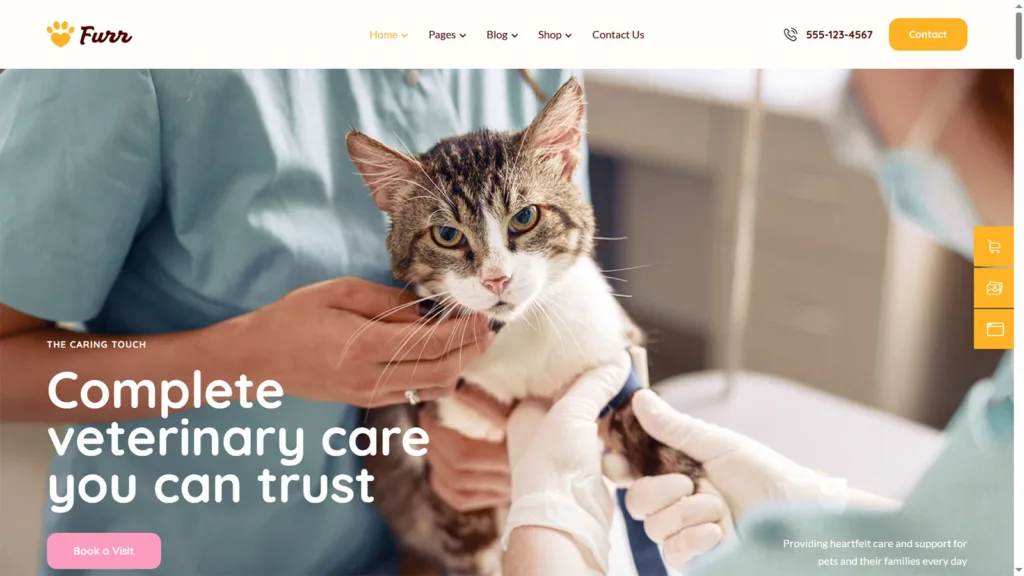Click the phone handset icon
Image resolution: width=1024 pixels, height=576 pixels.
tap(790, 35)
